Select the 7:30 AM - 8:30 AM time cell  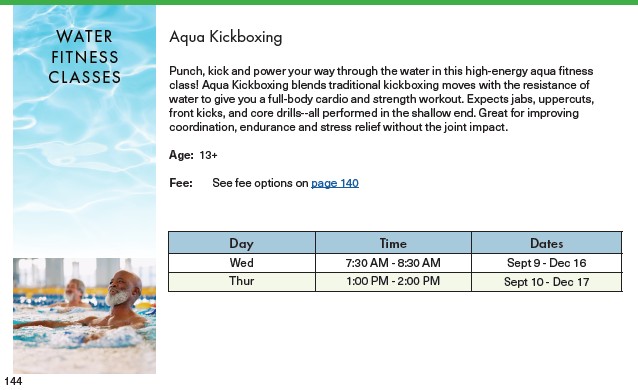click(393, 263)
